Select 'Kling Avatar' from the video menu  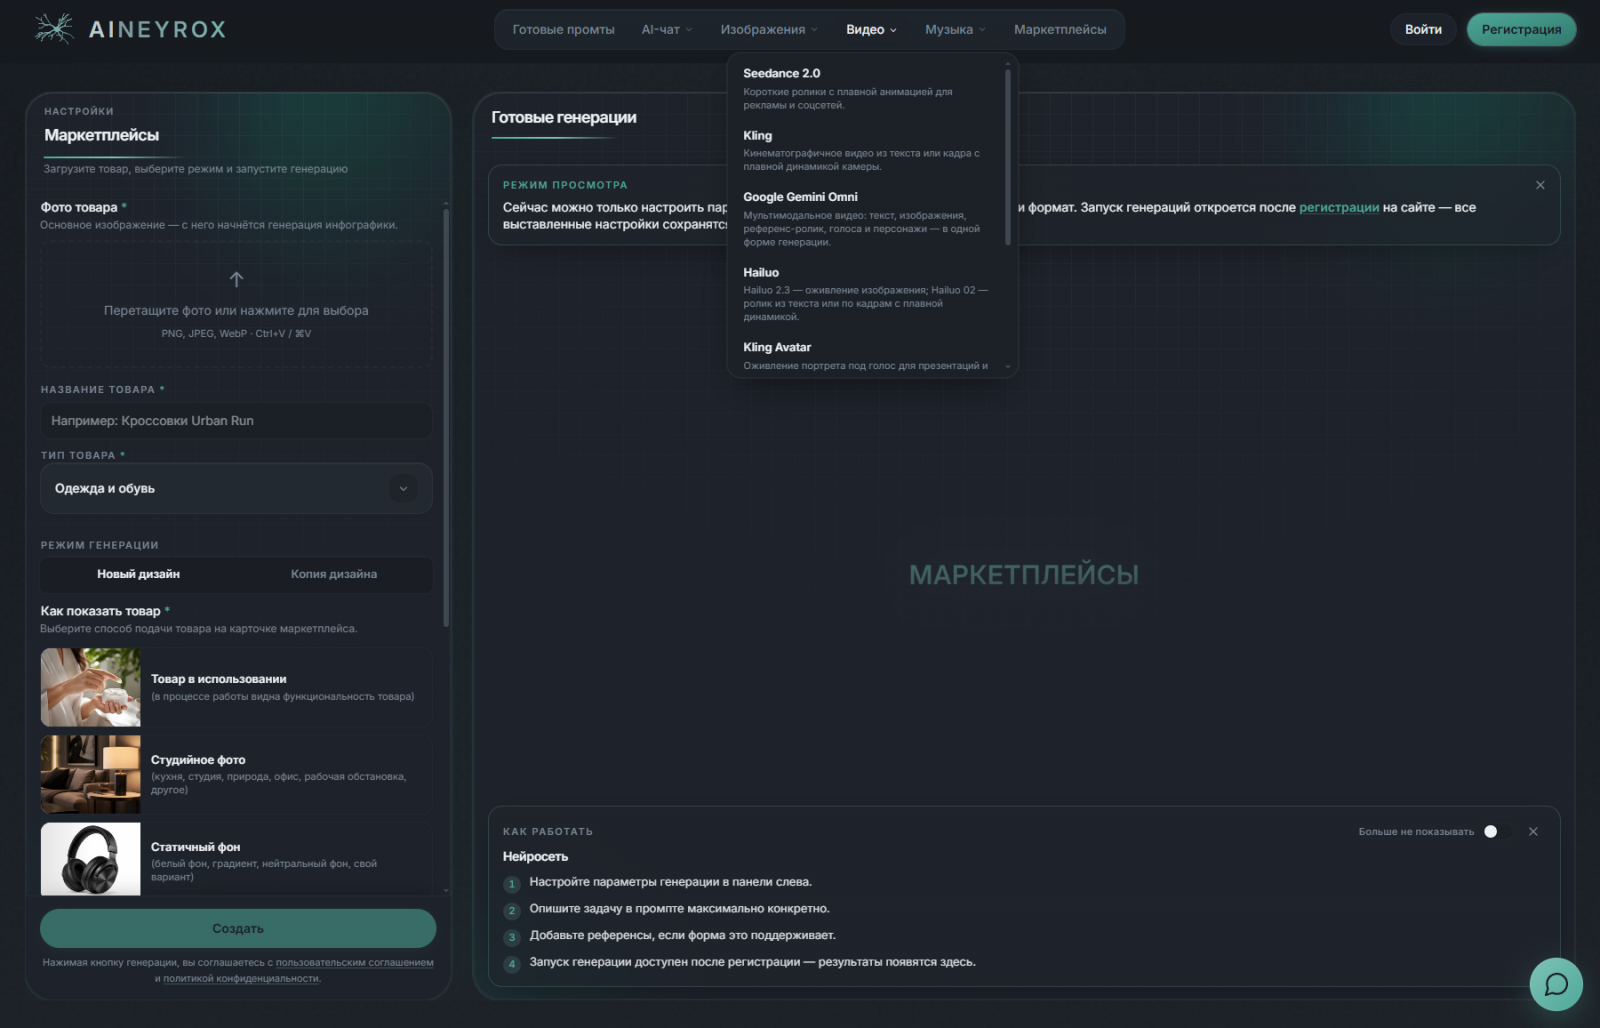(x=866, y=355)
